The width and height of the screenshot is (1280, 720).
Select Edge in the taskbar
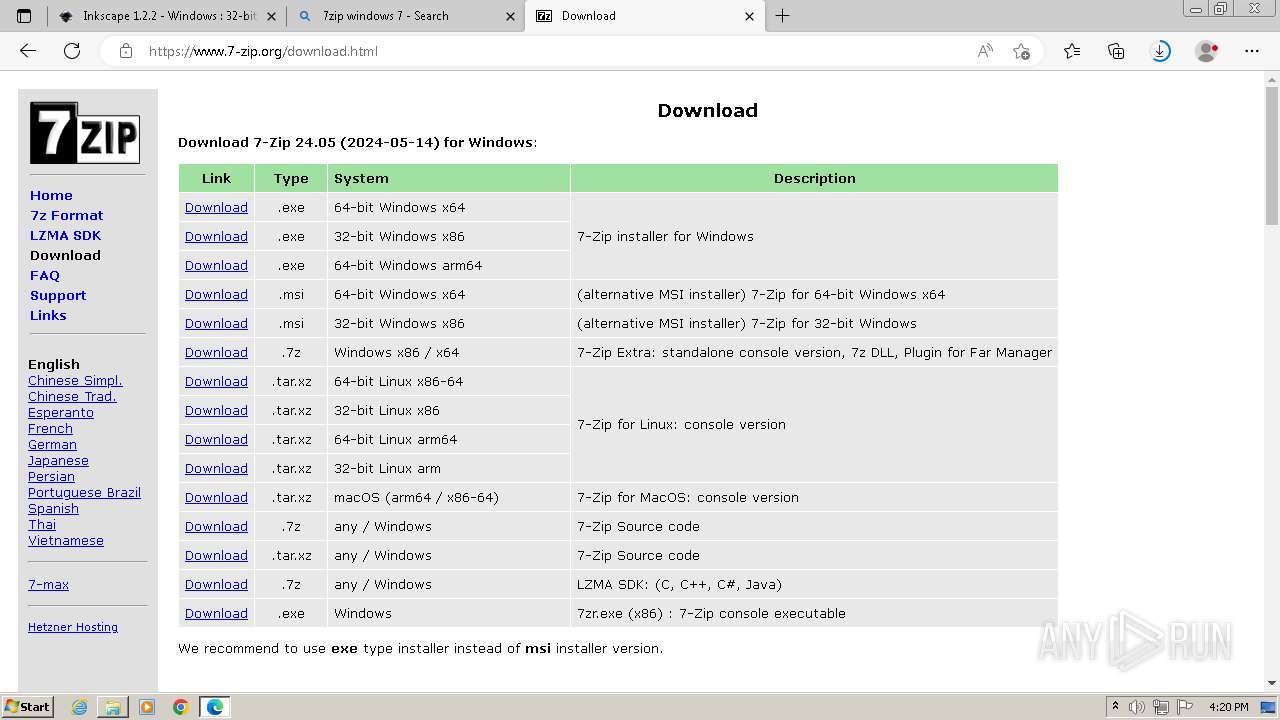point(215,707)
